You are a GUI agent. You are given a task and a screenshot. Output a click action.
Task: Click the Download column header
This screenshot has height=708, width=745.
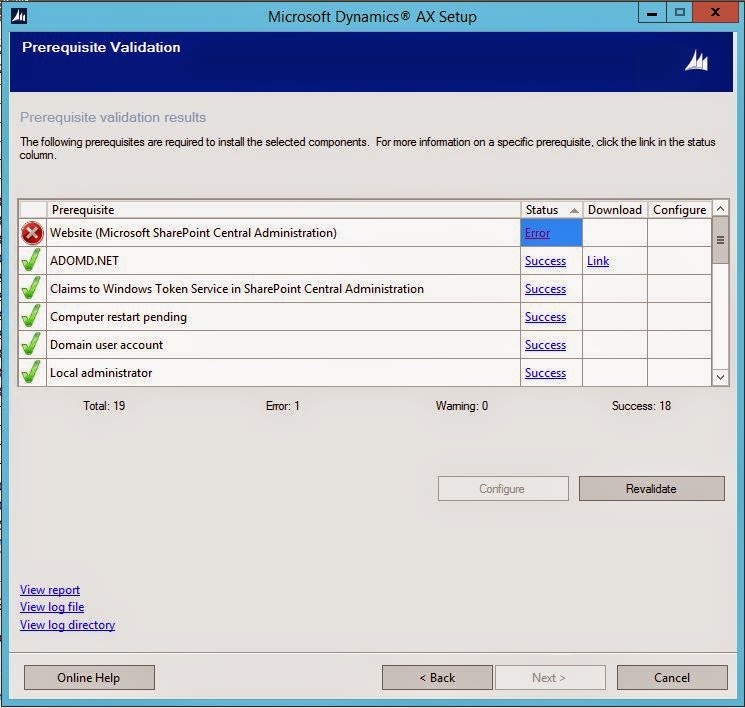(615, 210)
